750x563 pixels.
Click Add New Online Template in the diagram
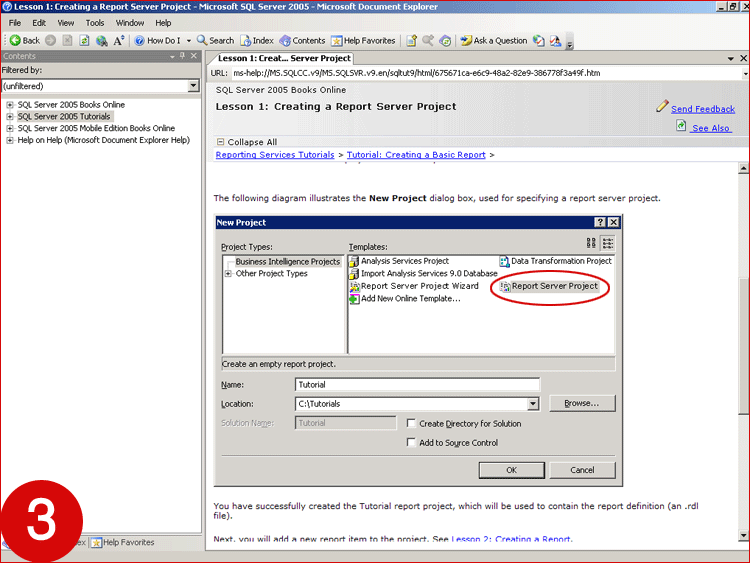tap(405, 298)
